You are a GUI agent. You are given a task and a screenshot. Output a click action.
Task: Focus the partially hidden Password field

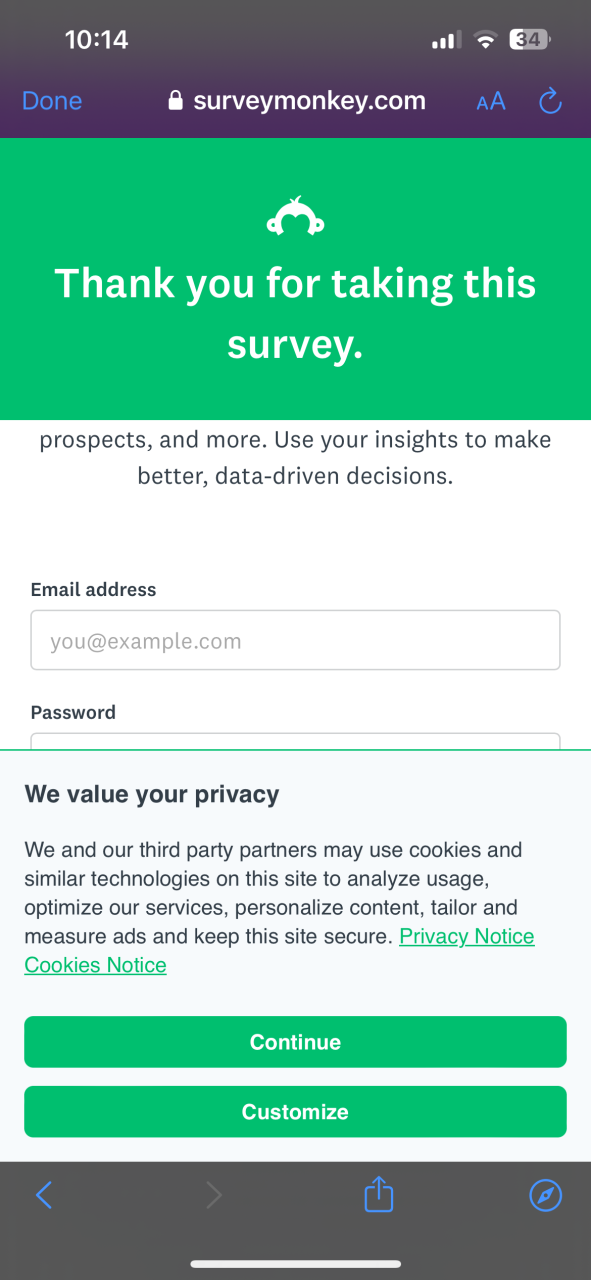point(295,741)
